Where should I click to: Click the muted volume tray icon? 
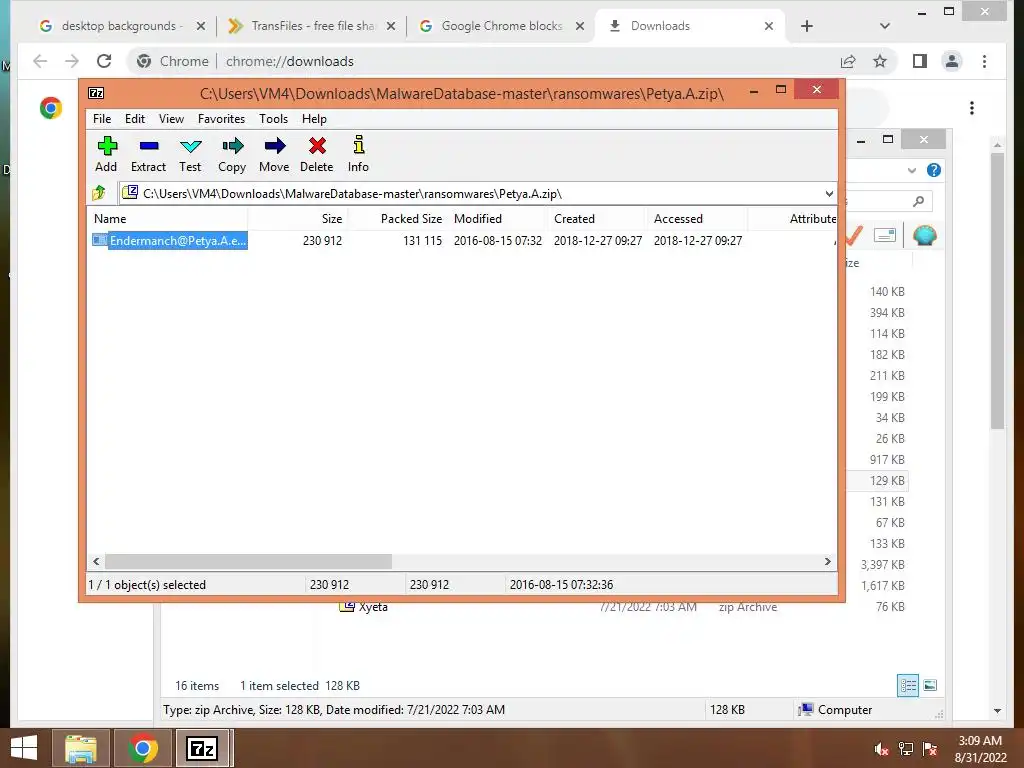click(x=882, y=749)
